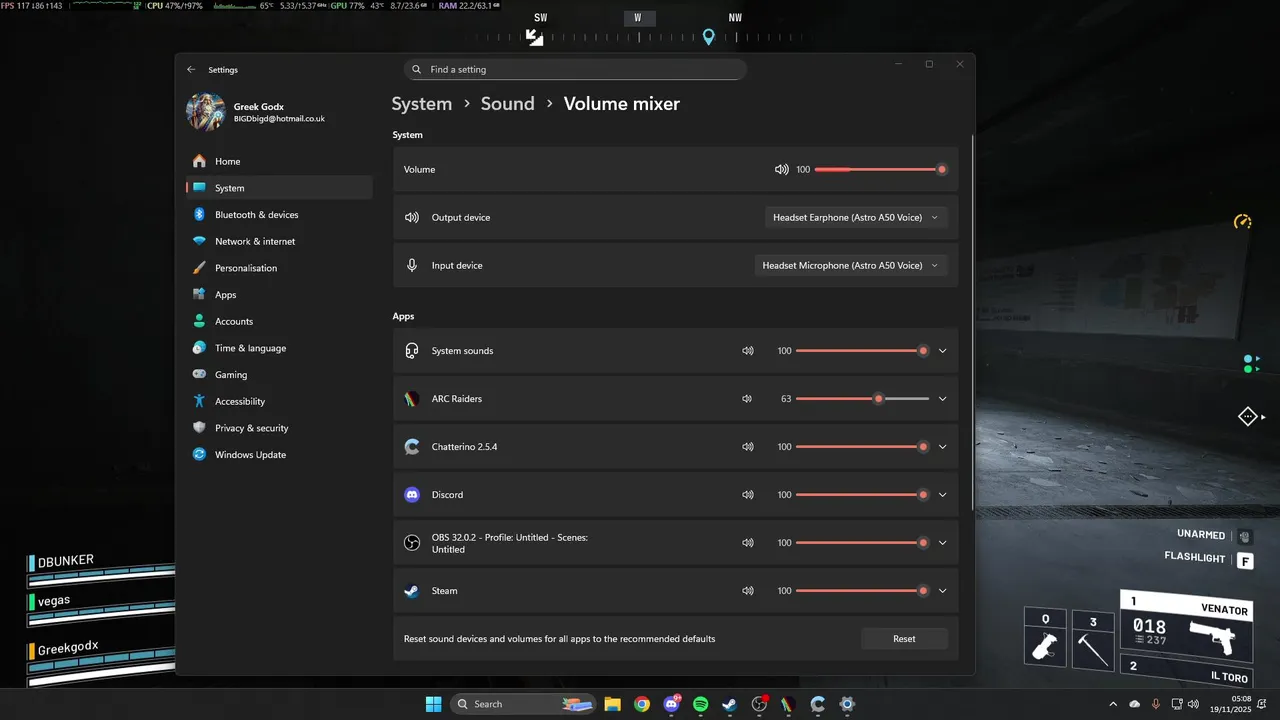This screenshot has width=1280, height=720.
Task: Expand Discord options chevron
Action: [942, 495]
